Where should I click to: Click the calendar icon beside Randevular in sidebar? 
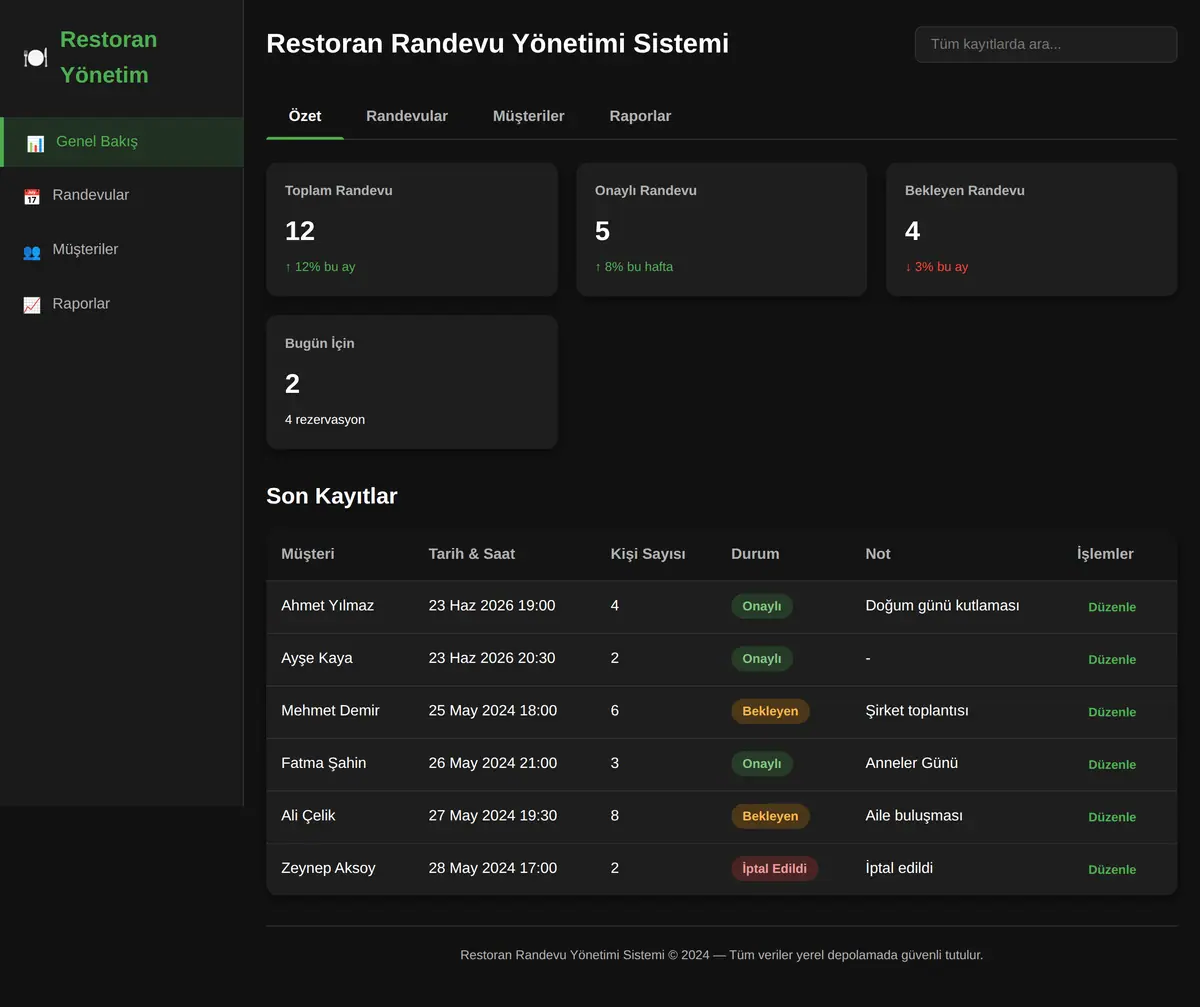(32, 196)
